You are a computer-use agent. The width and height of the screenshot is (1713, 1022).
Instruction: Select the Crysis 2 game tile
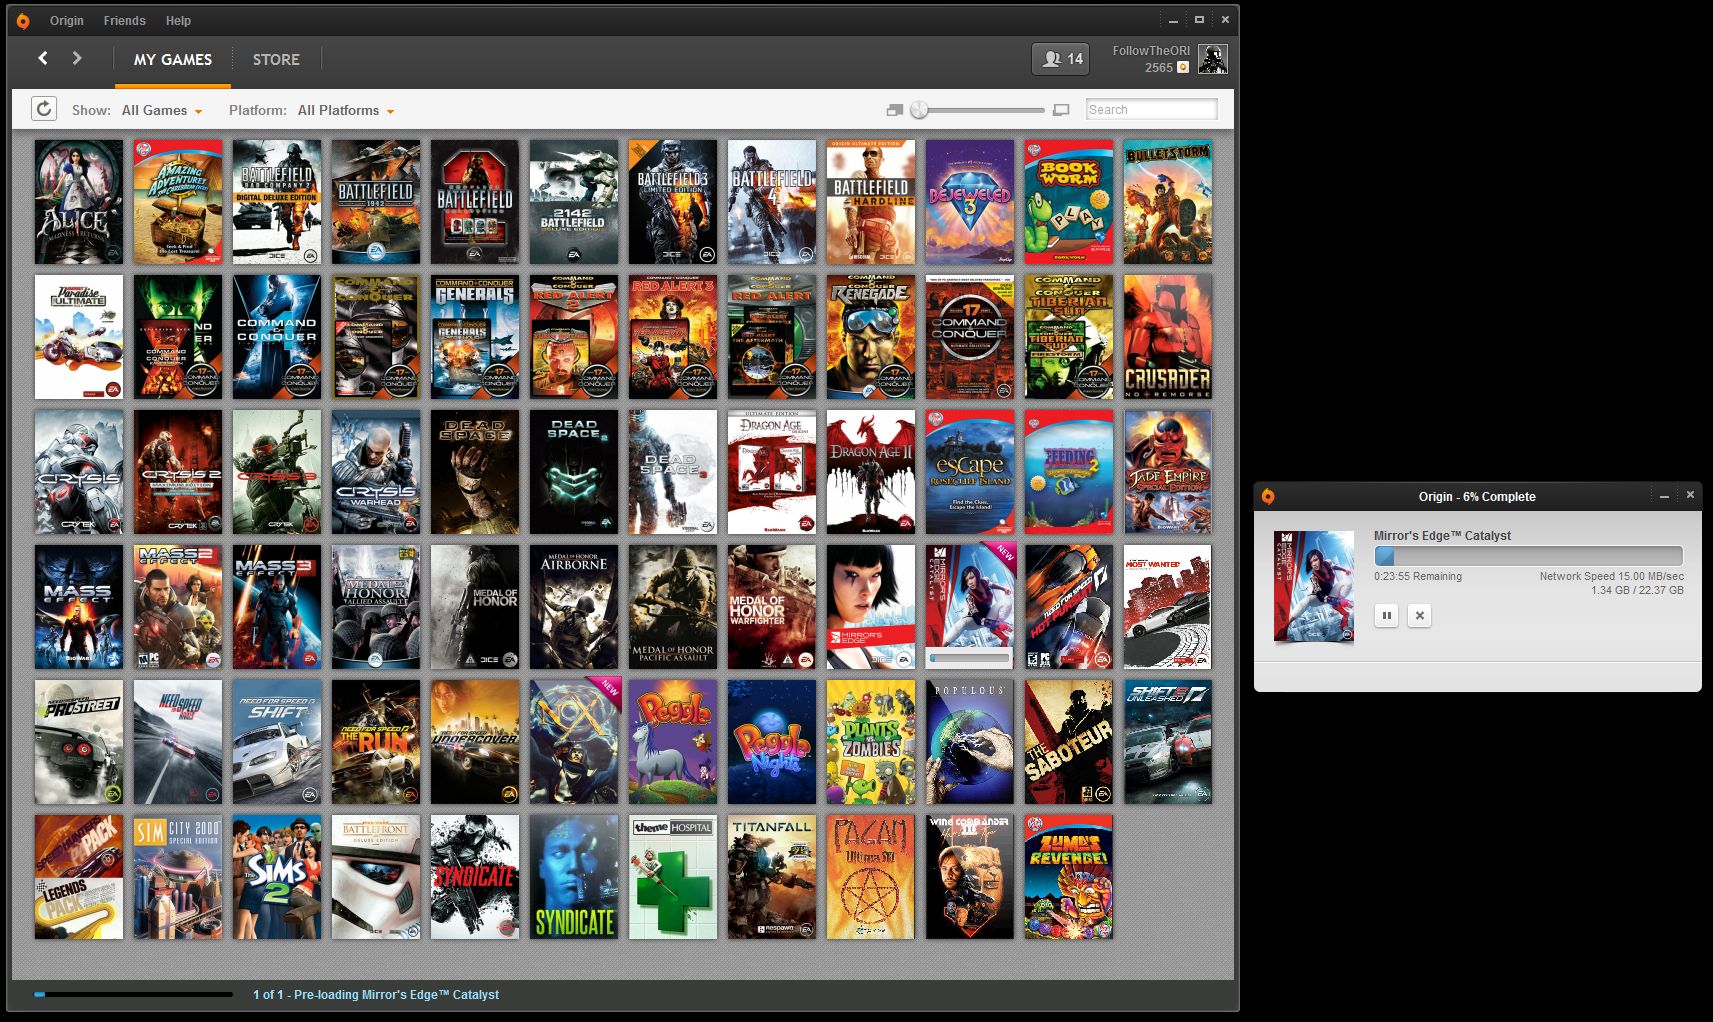click(x=178, y=472)
